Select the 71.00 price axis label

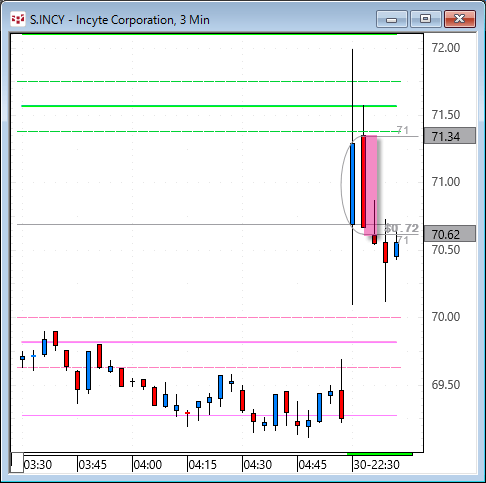(x=446, y=182)
